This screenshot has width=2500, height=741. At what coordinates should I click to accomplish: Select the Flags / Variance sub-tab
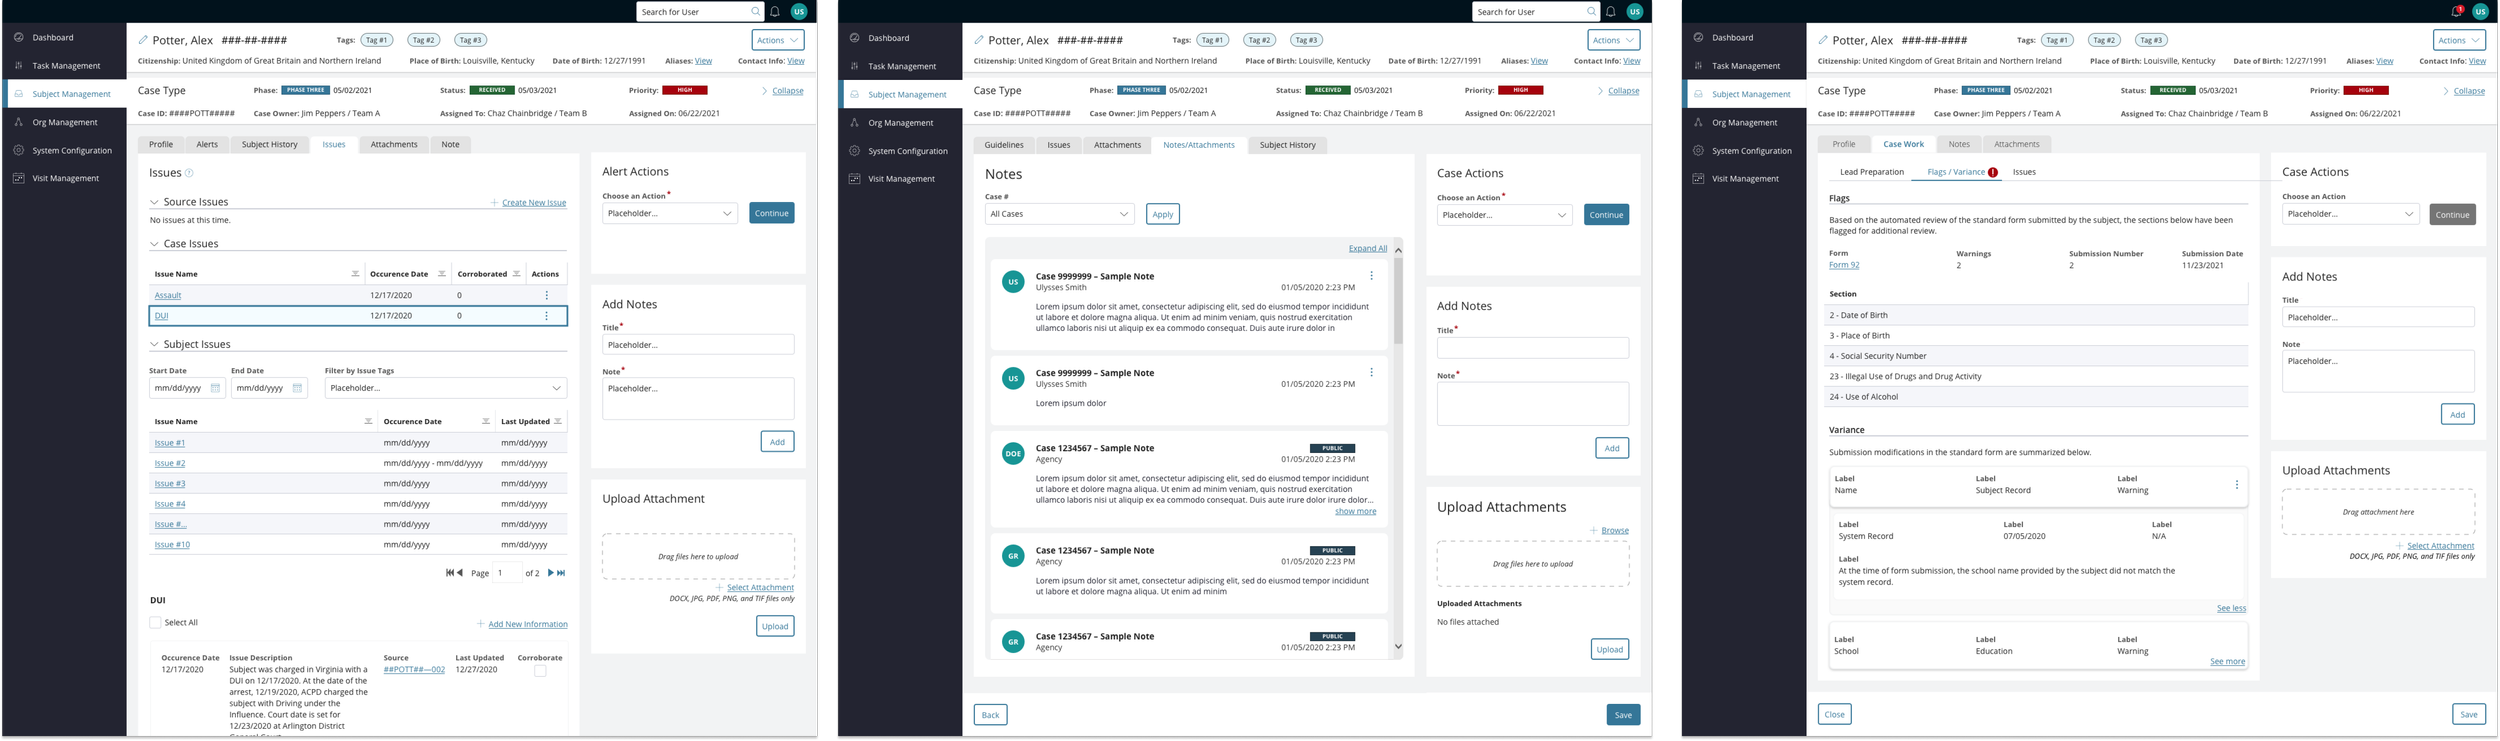[x=1956, y=172]
